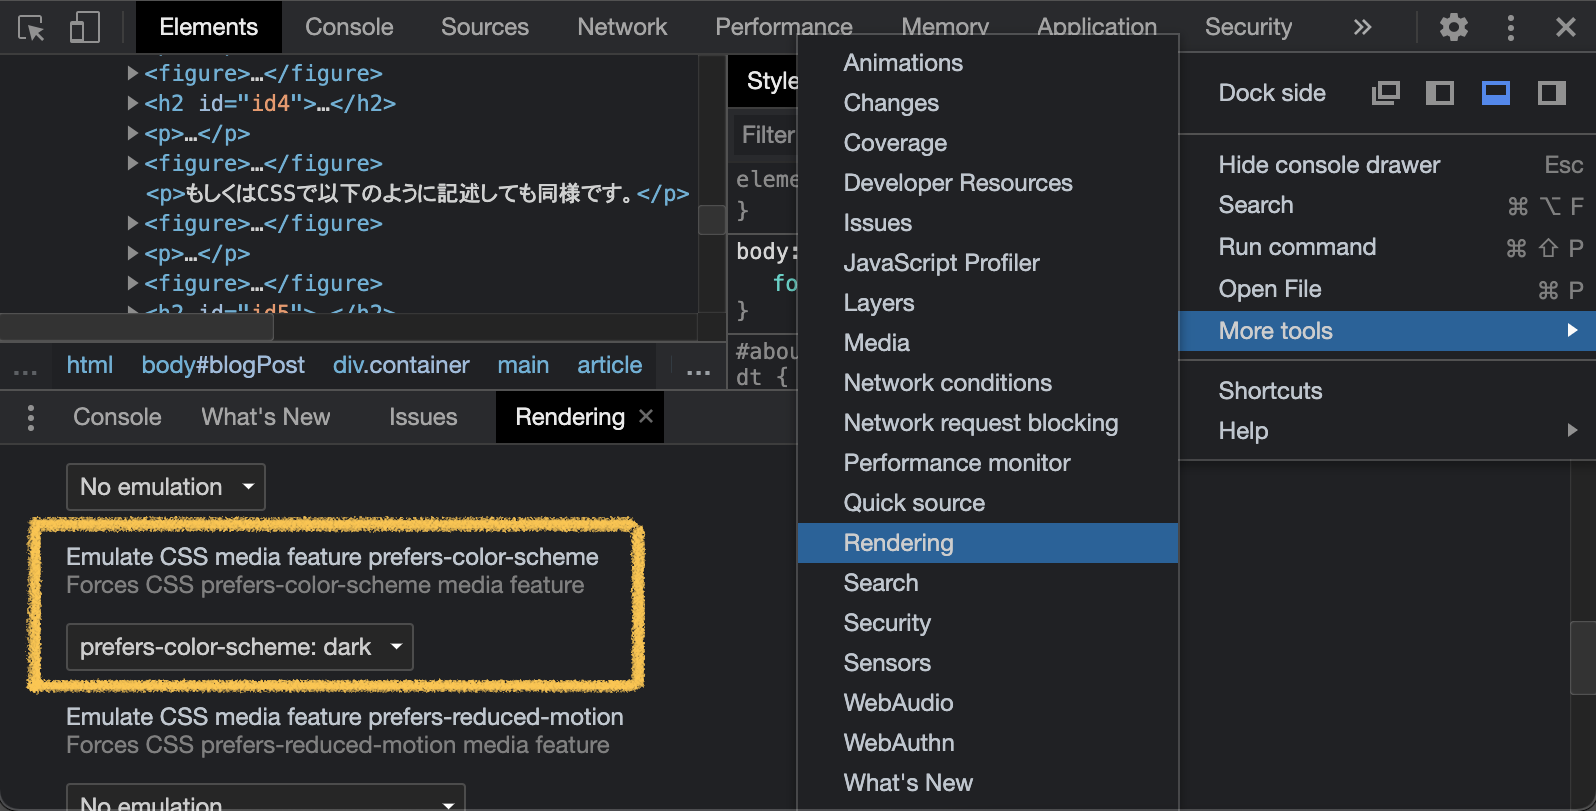Click the div.container breadcrumb
The width and height of the screenshot is (1596, 811).
pos(401,365)
